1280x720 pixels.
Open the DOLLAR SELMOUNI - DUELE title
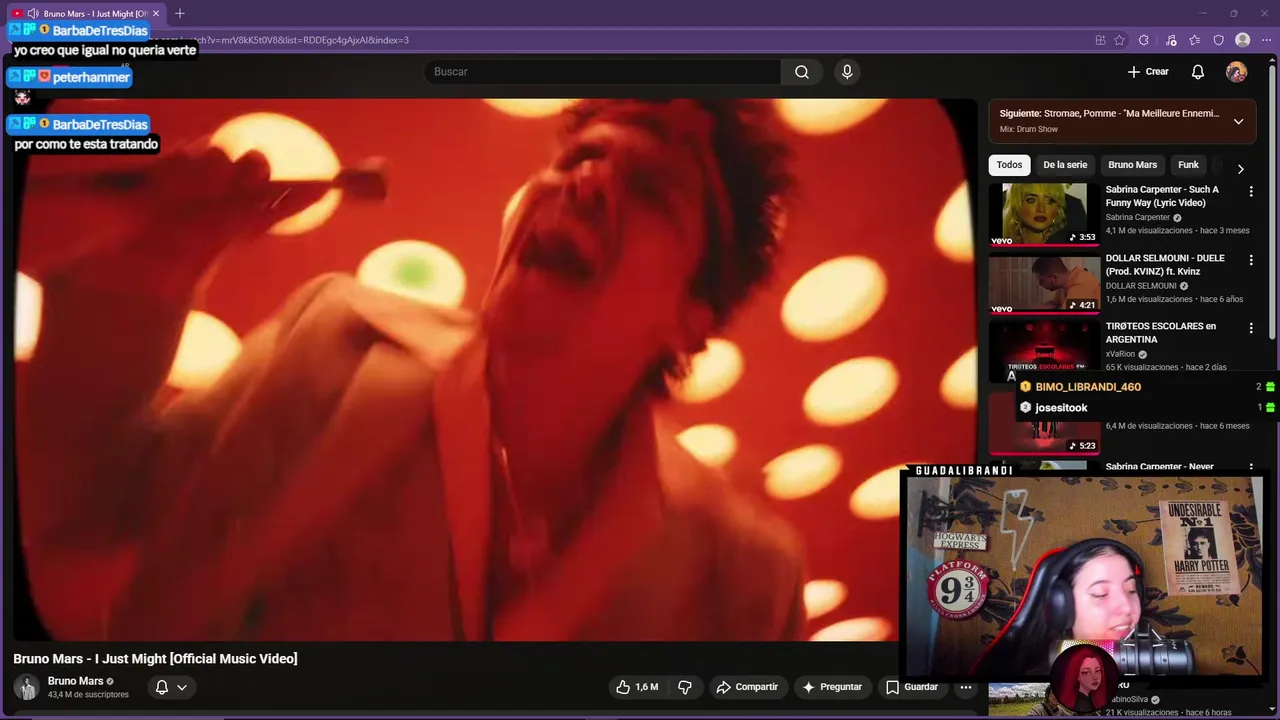(1165, 265)
